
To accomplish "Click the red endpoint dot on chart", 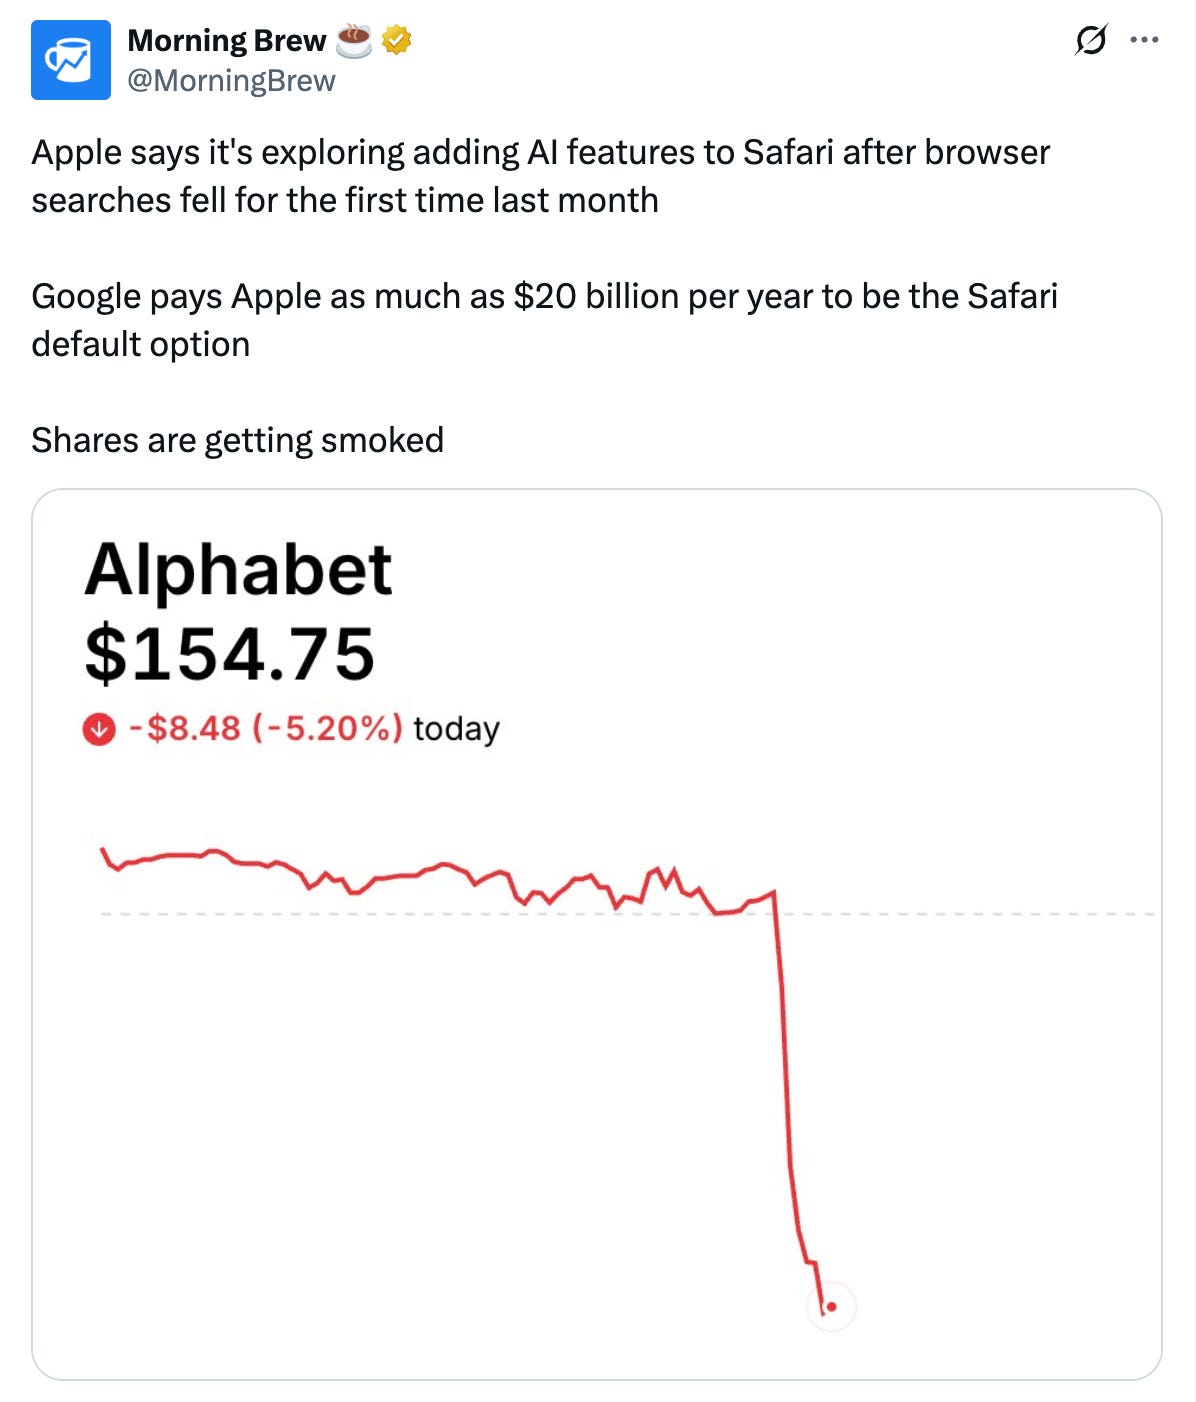I will (x=831, y=1306).
